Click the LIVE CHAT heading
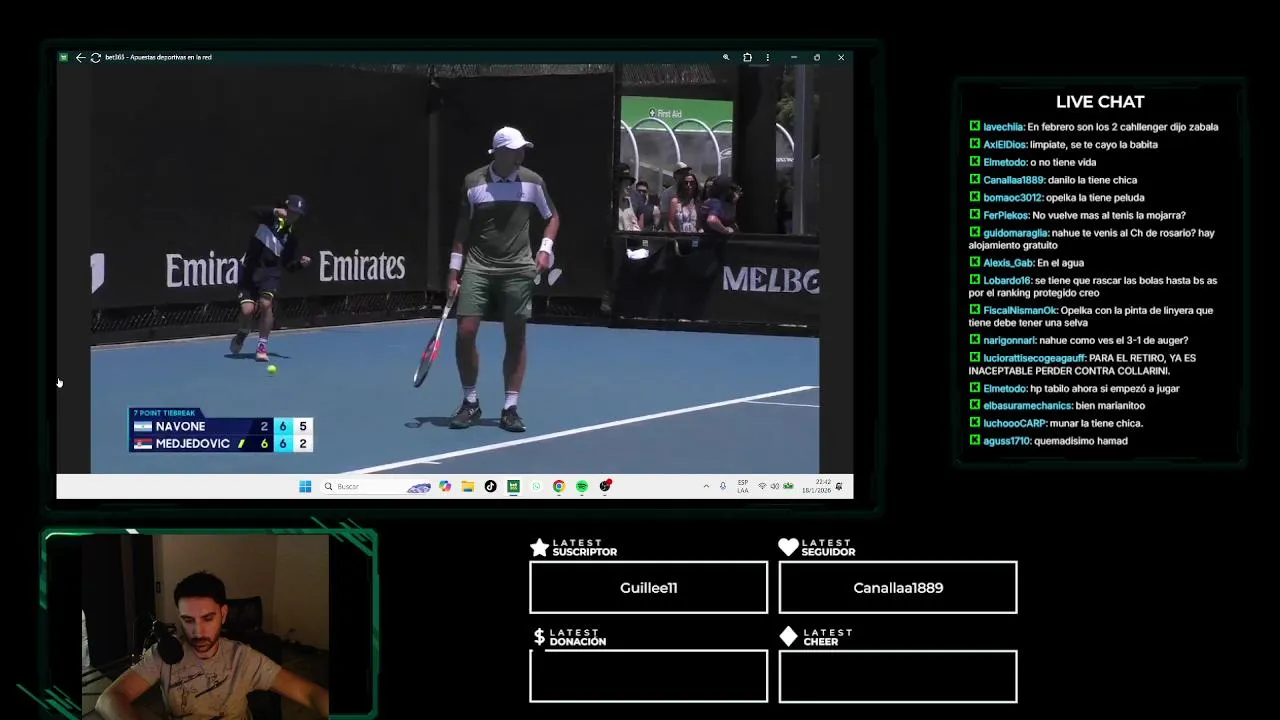Screen dimensions: 1280x720 click(1100, 102)
